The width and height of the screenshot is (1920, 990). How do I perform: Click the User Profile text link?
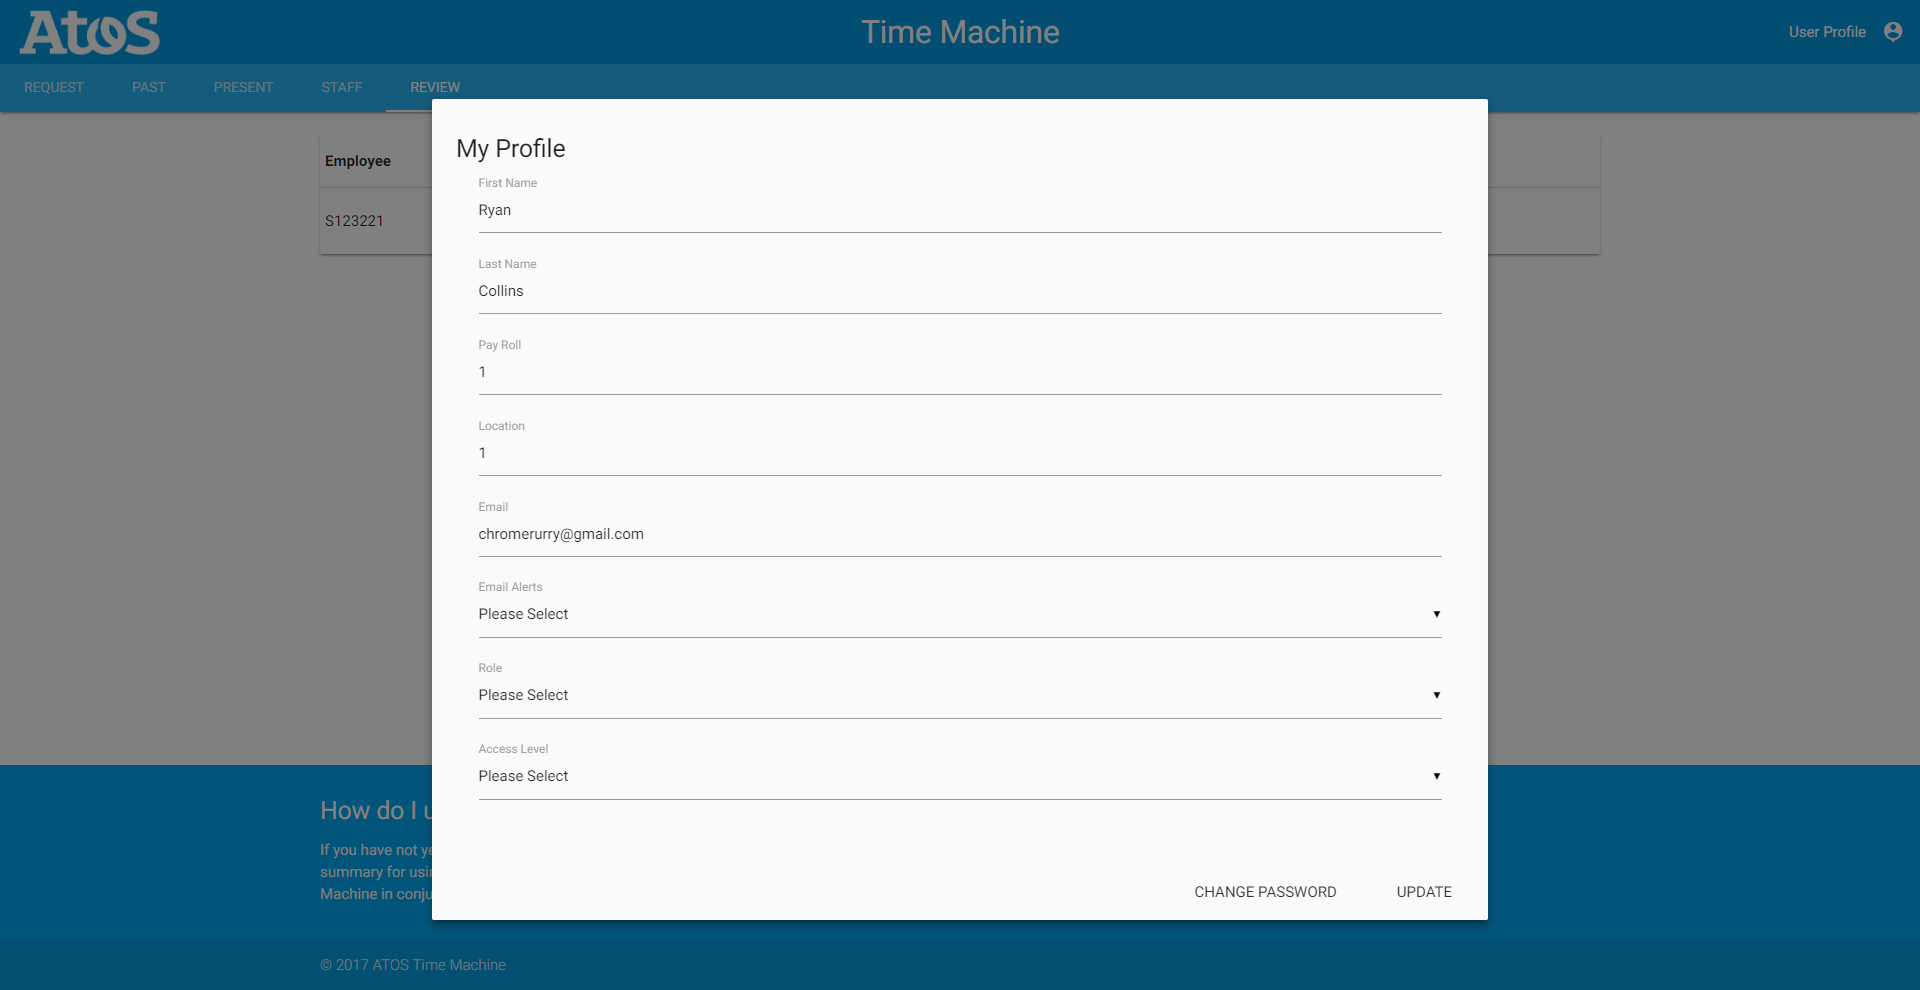click(1827, 32)
